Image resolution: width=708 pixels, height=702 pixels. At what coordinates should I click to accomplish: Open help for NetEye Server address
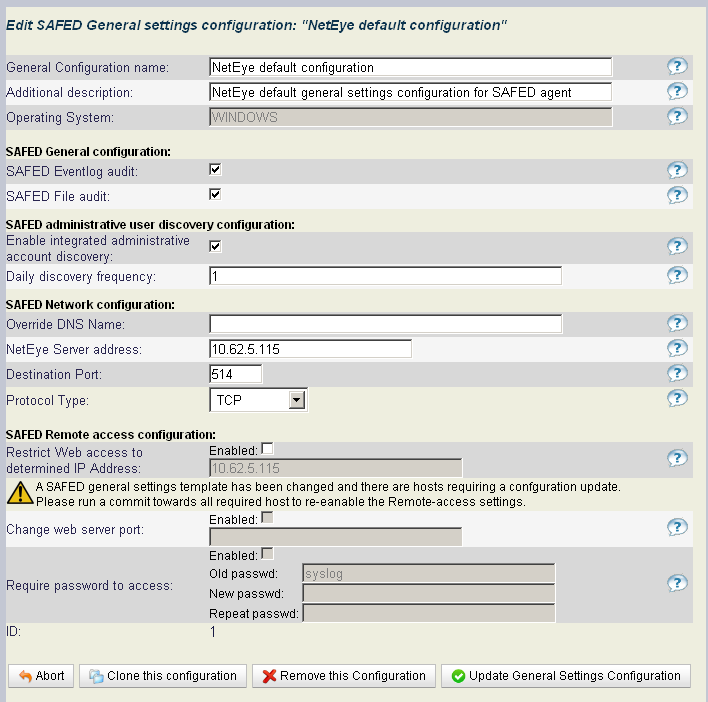(677, 349)
